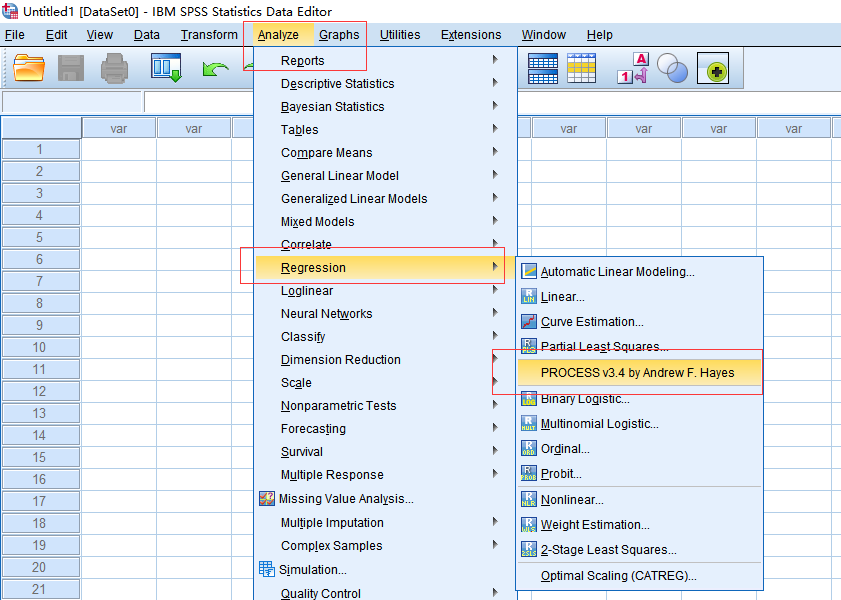Select row 5 header in data grid
This screenshot has height=600, width=841.
[40, 238]
